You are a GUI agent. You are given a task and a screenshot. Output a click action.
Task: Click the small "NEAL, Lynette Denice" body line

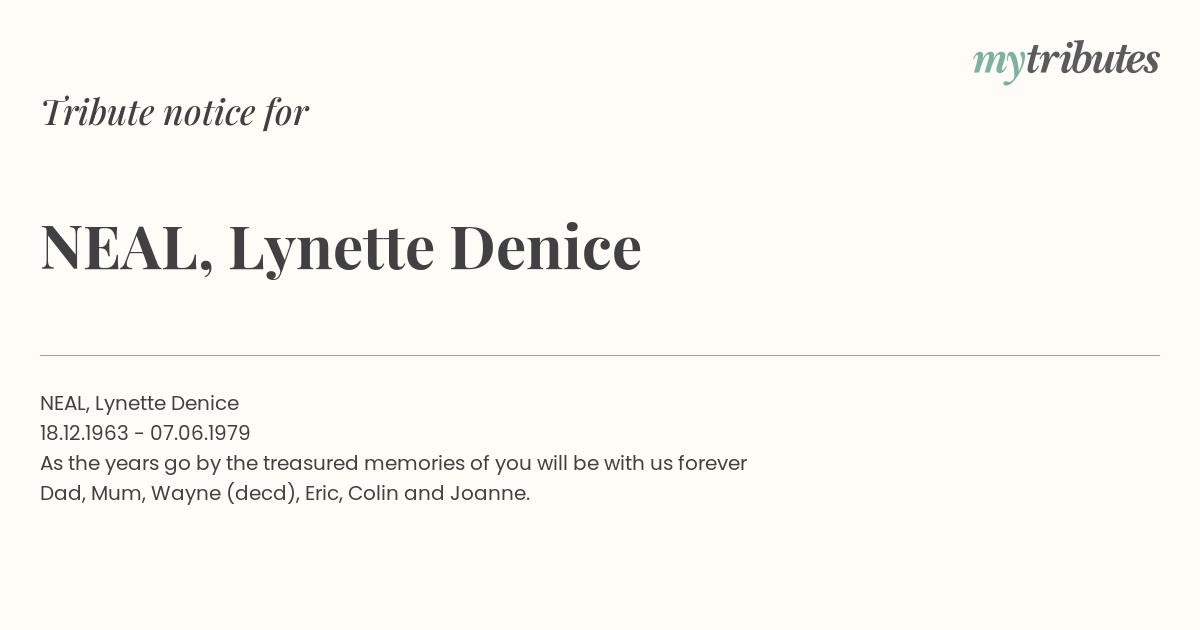139,403
